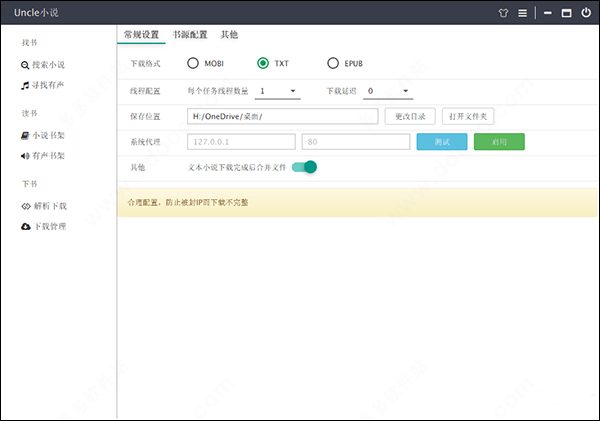Select MOBI download format
This screenshot has width=600, height=421.
(192, 63)
